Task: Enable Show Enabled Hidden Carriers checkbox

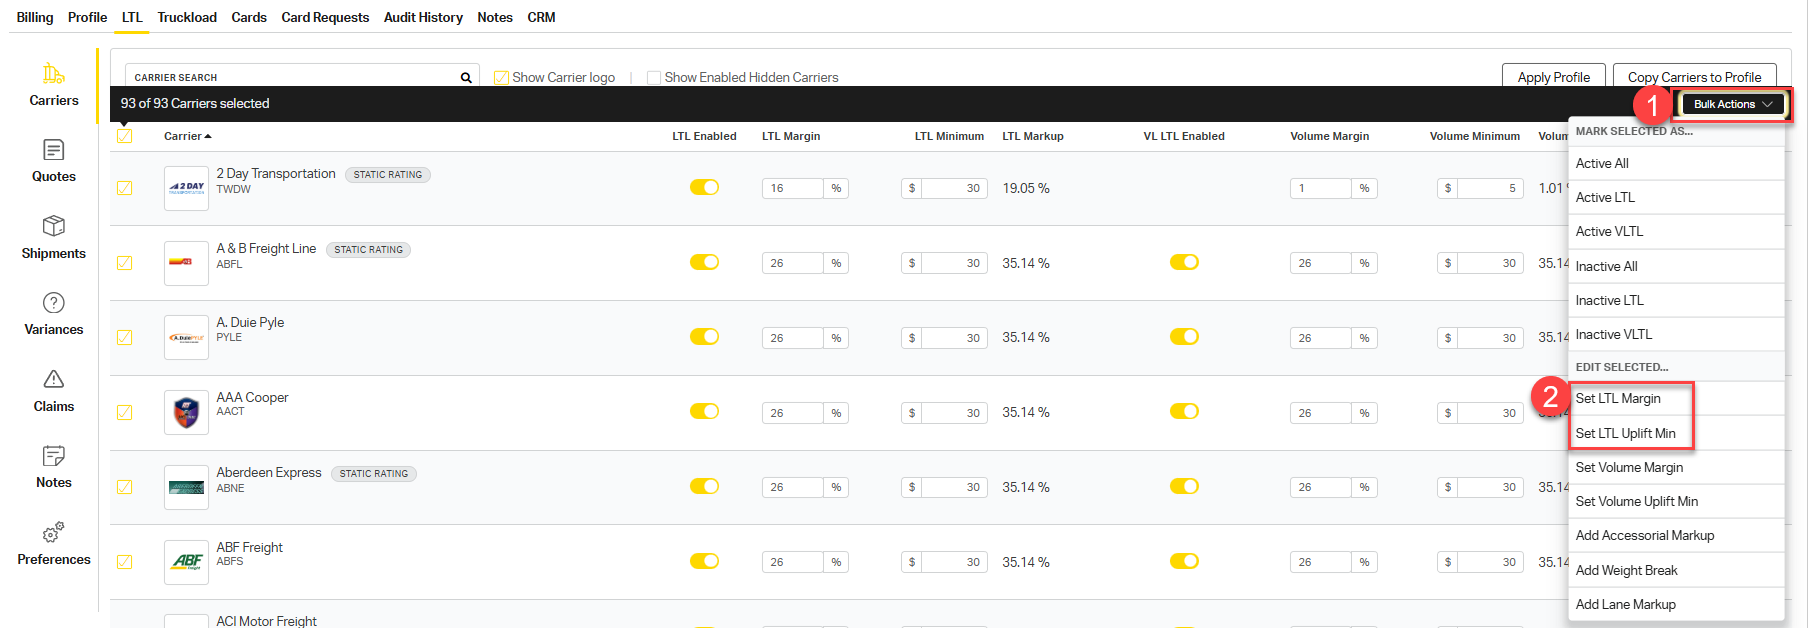Action: (x=654, y=78)
